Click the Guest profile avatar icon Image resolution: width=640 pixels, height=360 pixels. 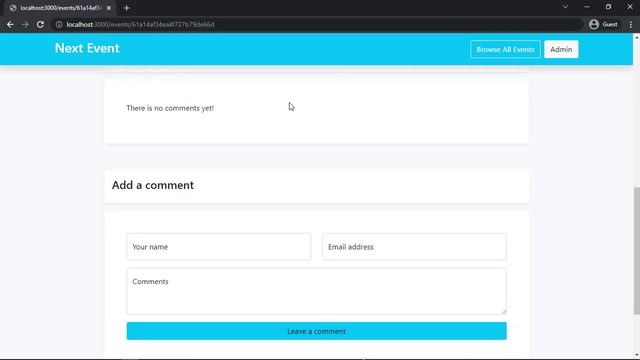pos(594,24)
